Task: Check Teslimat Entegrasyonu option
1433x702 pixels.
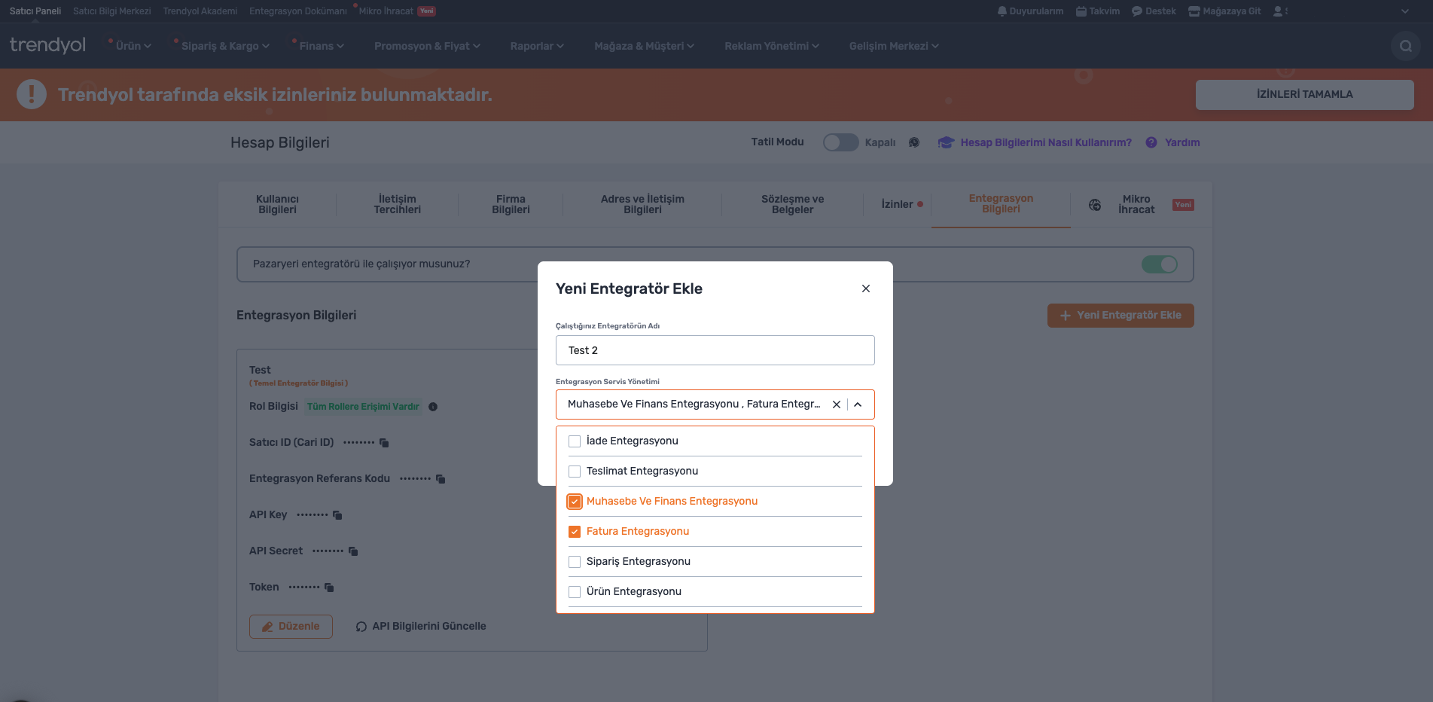Action: coord(574,471)
